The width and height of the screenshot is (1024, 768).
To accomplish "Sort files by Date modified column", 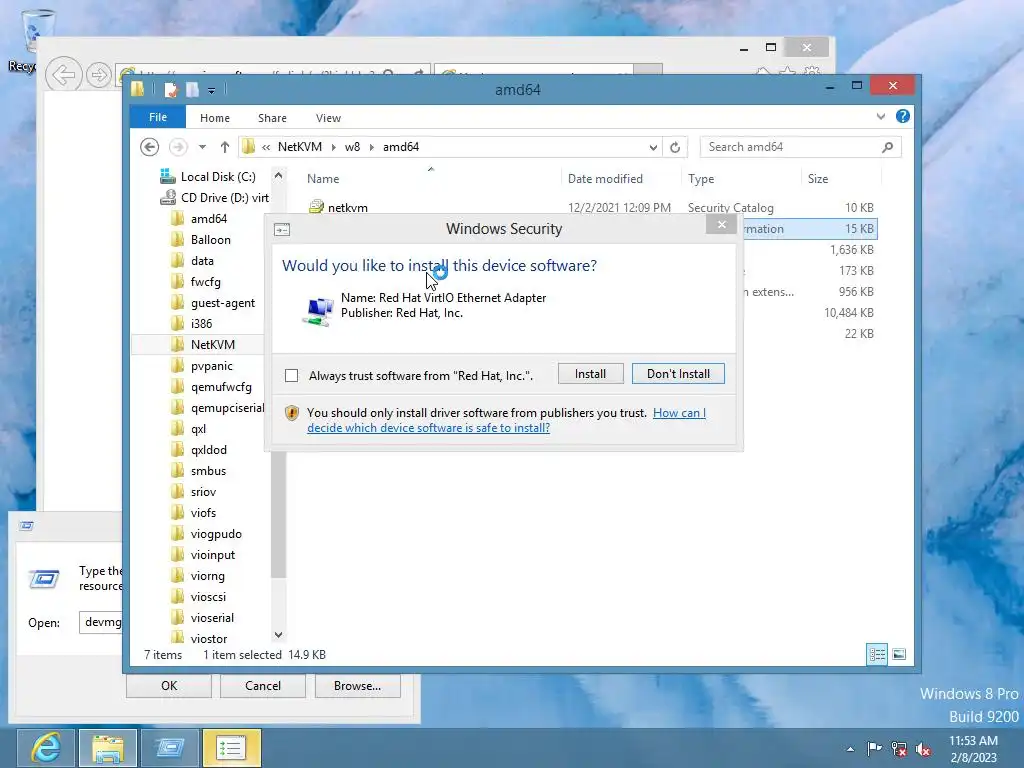I will tap(605, 178).
